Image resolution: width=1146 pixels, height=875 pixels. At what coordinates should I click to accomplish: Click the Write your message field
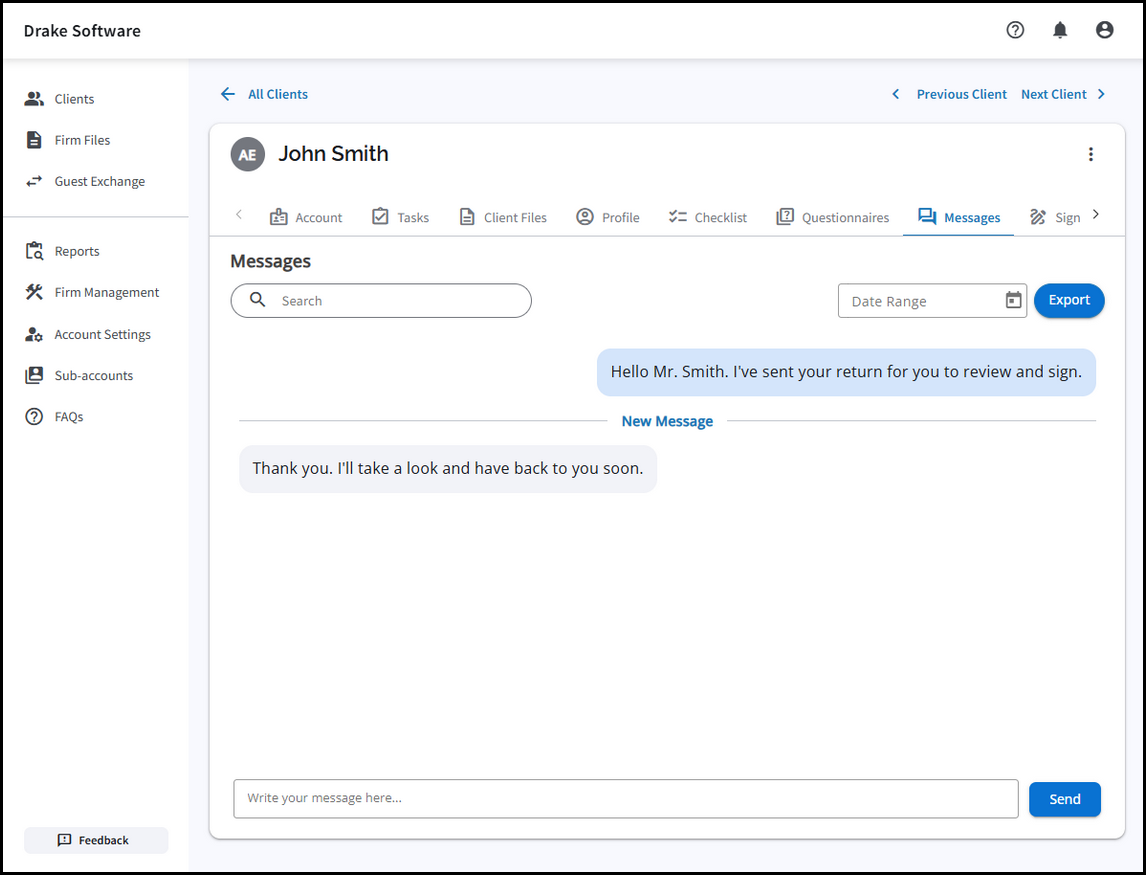coord(625,799)
